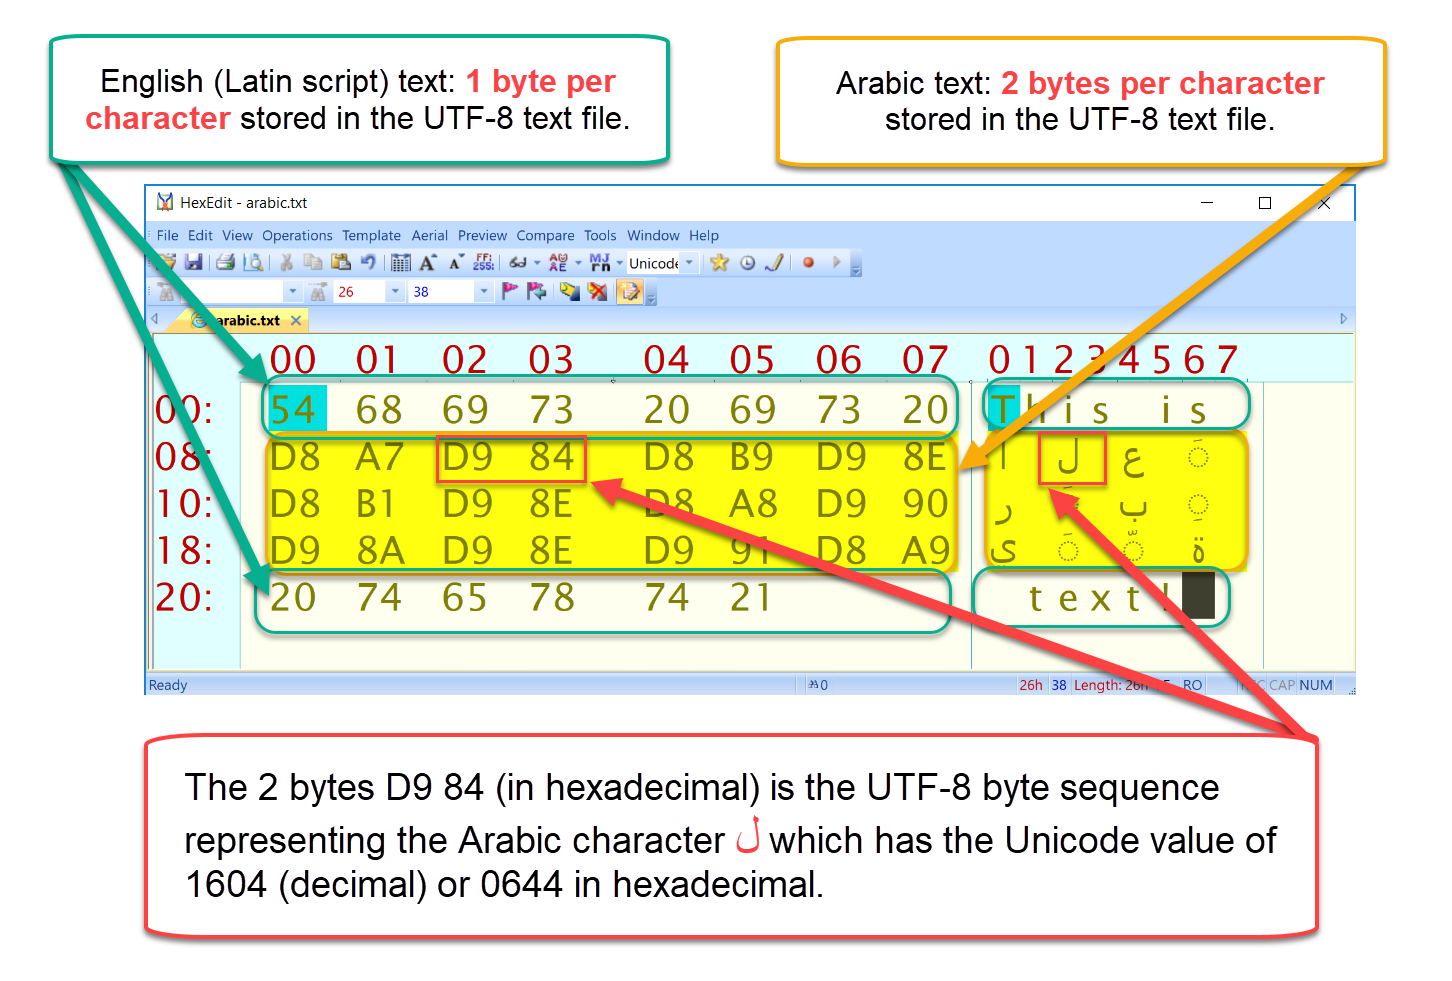Click the Paste clipboard icon

click(x=341, y=262)
